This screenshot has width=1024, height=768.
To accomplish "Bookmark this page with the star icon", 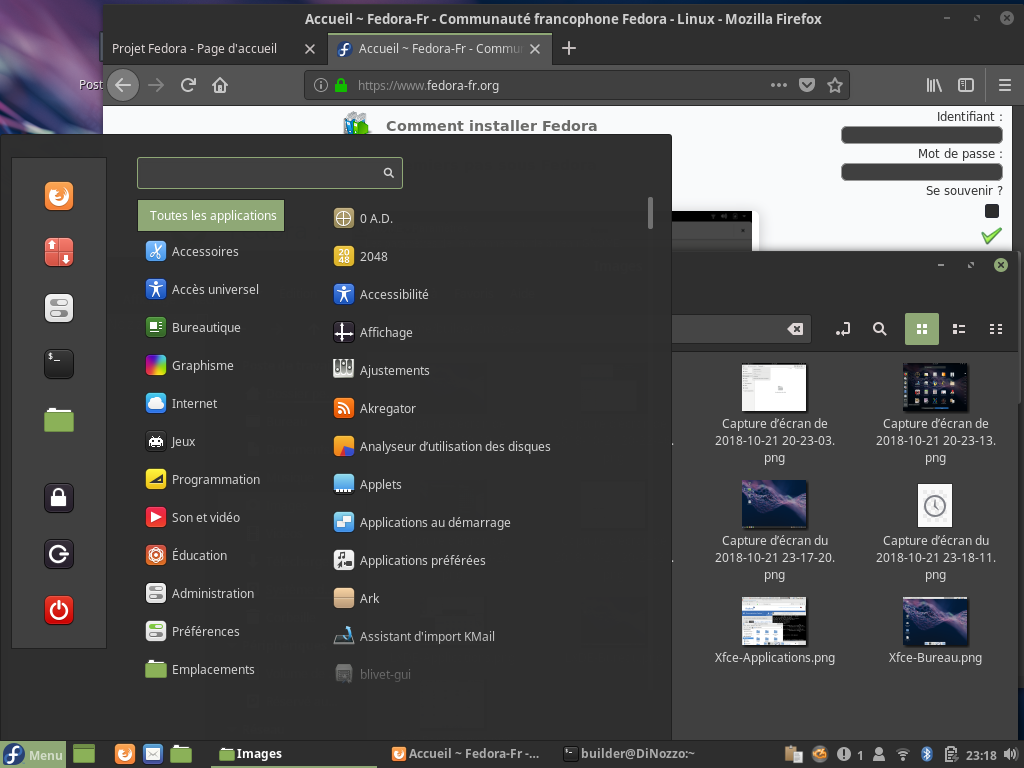I will [835, 85].
